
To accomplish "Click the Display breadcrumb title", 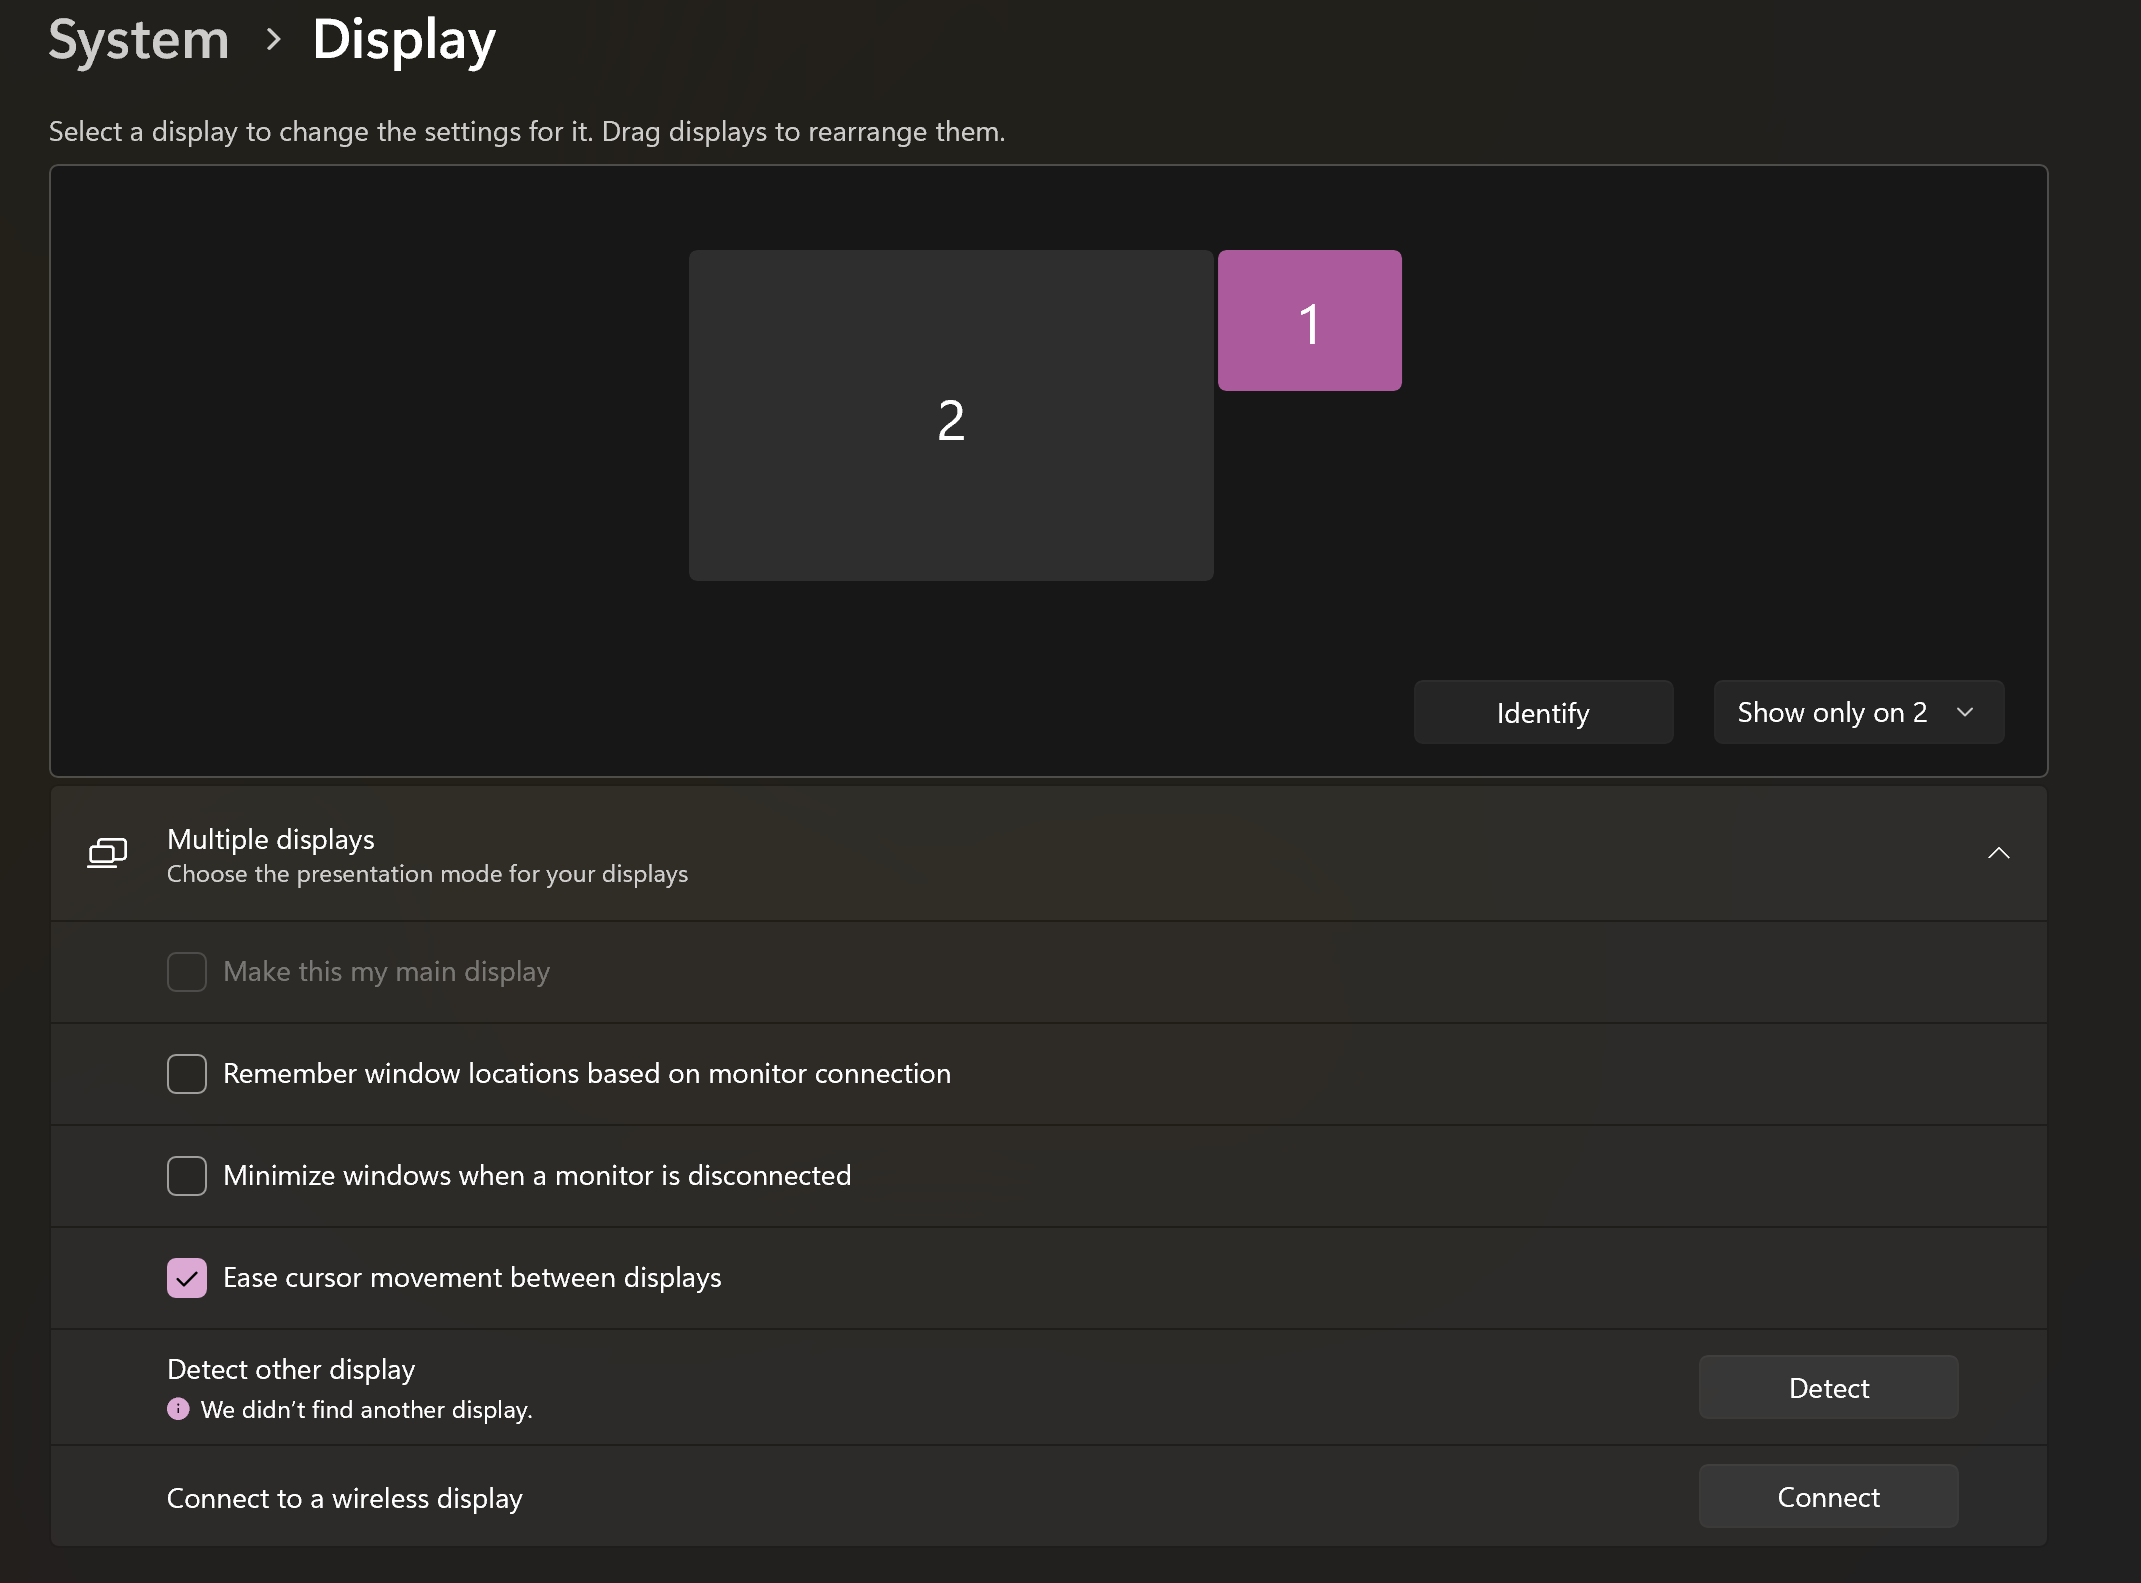I will [x=404, y=40].
